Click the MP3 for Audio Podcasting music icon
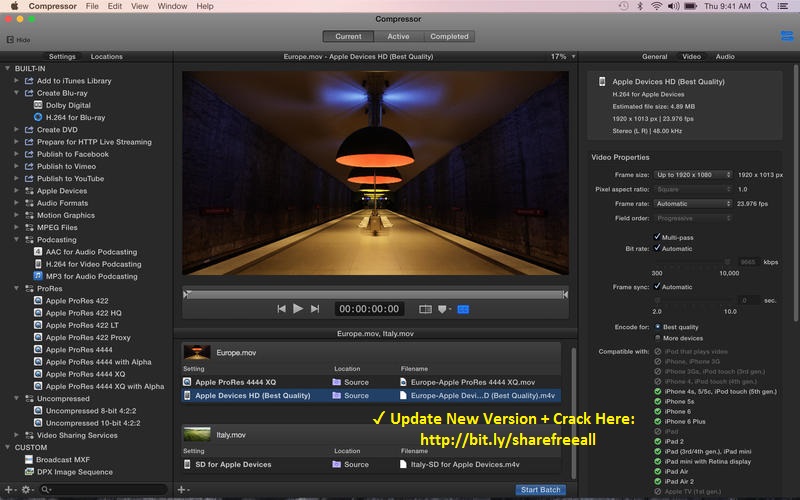Screen dimensions: 800x500 [x=38, y=276]
